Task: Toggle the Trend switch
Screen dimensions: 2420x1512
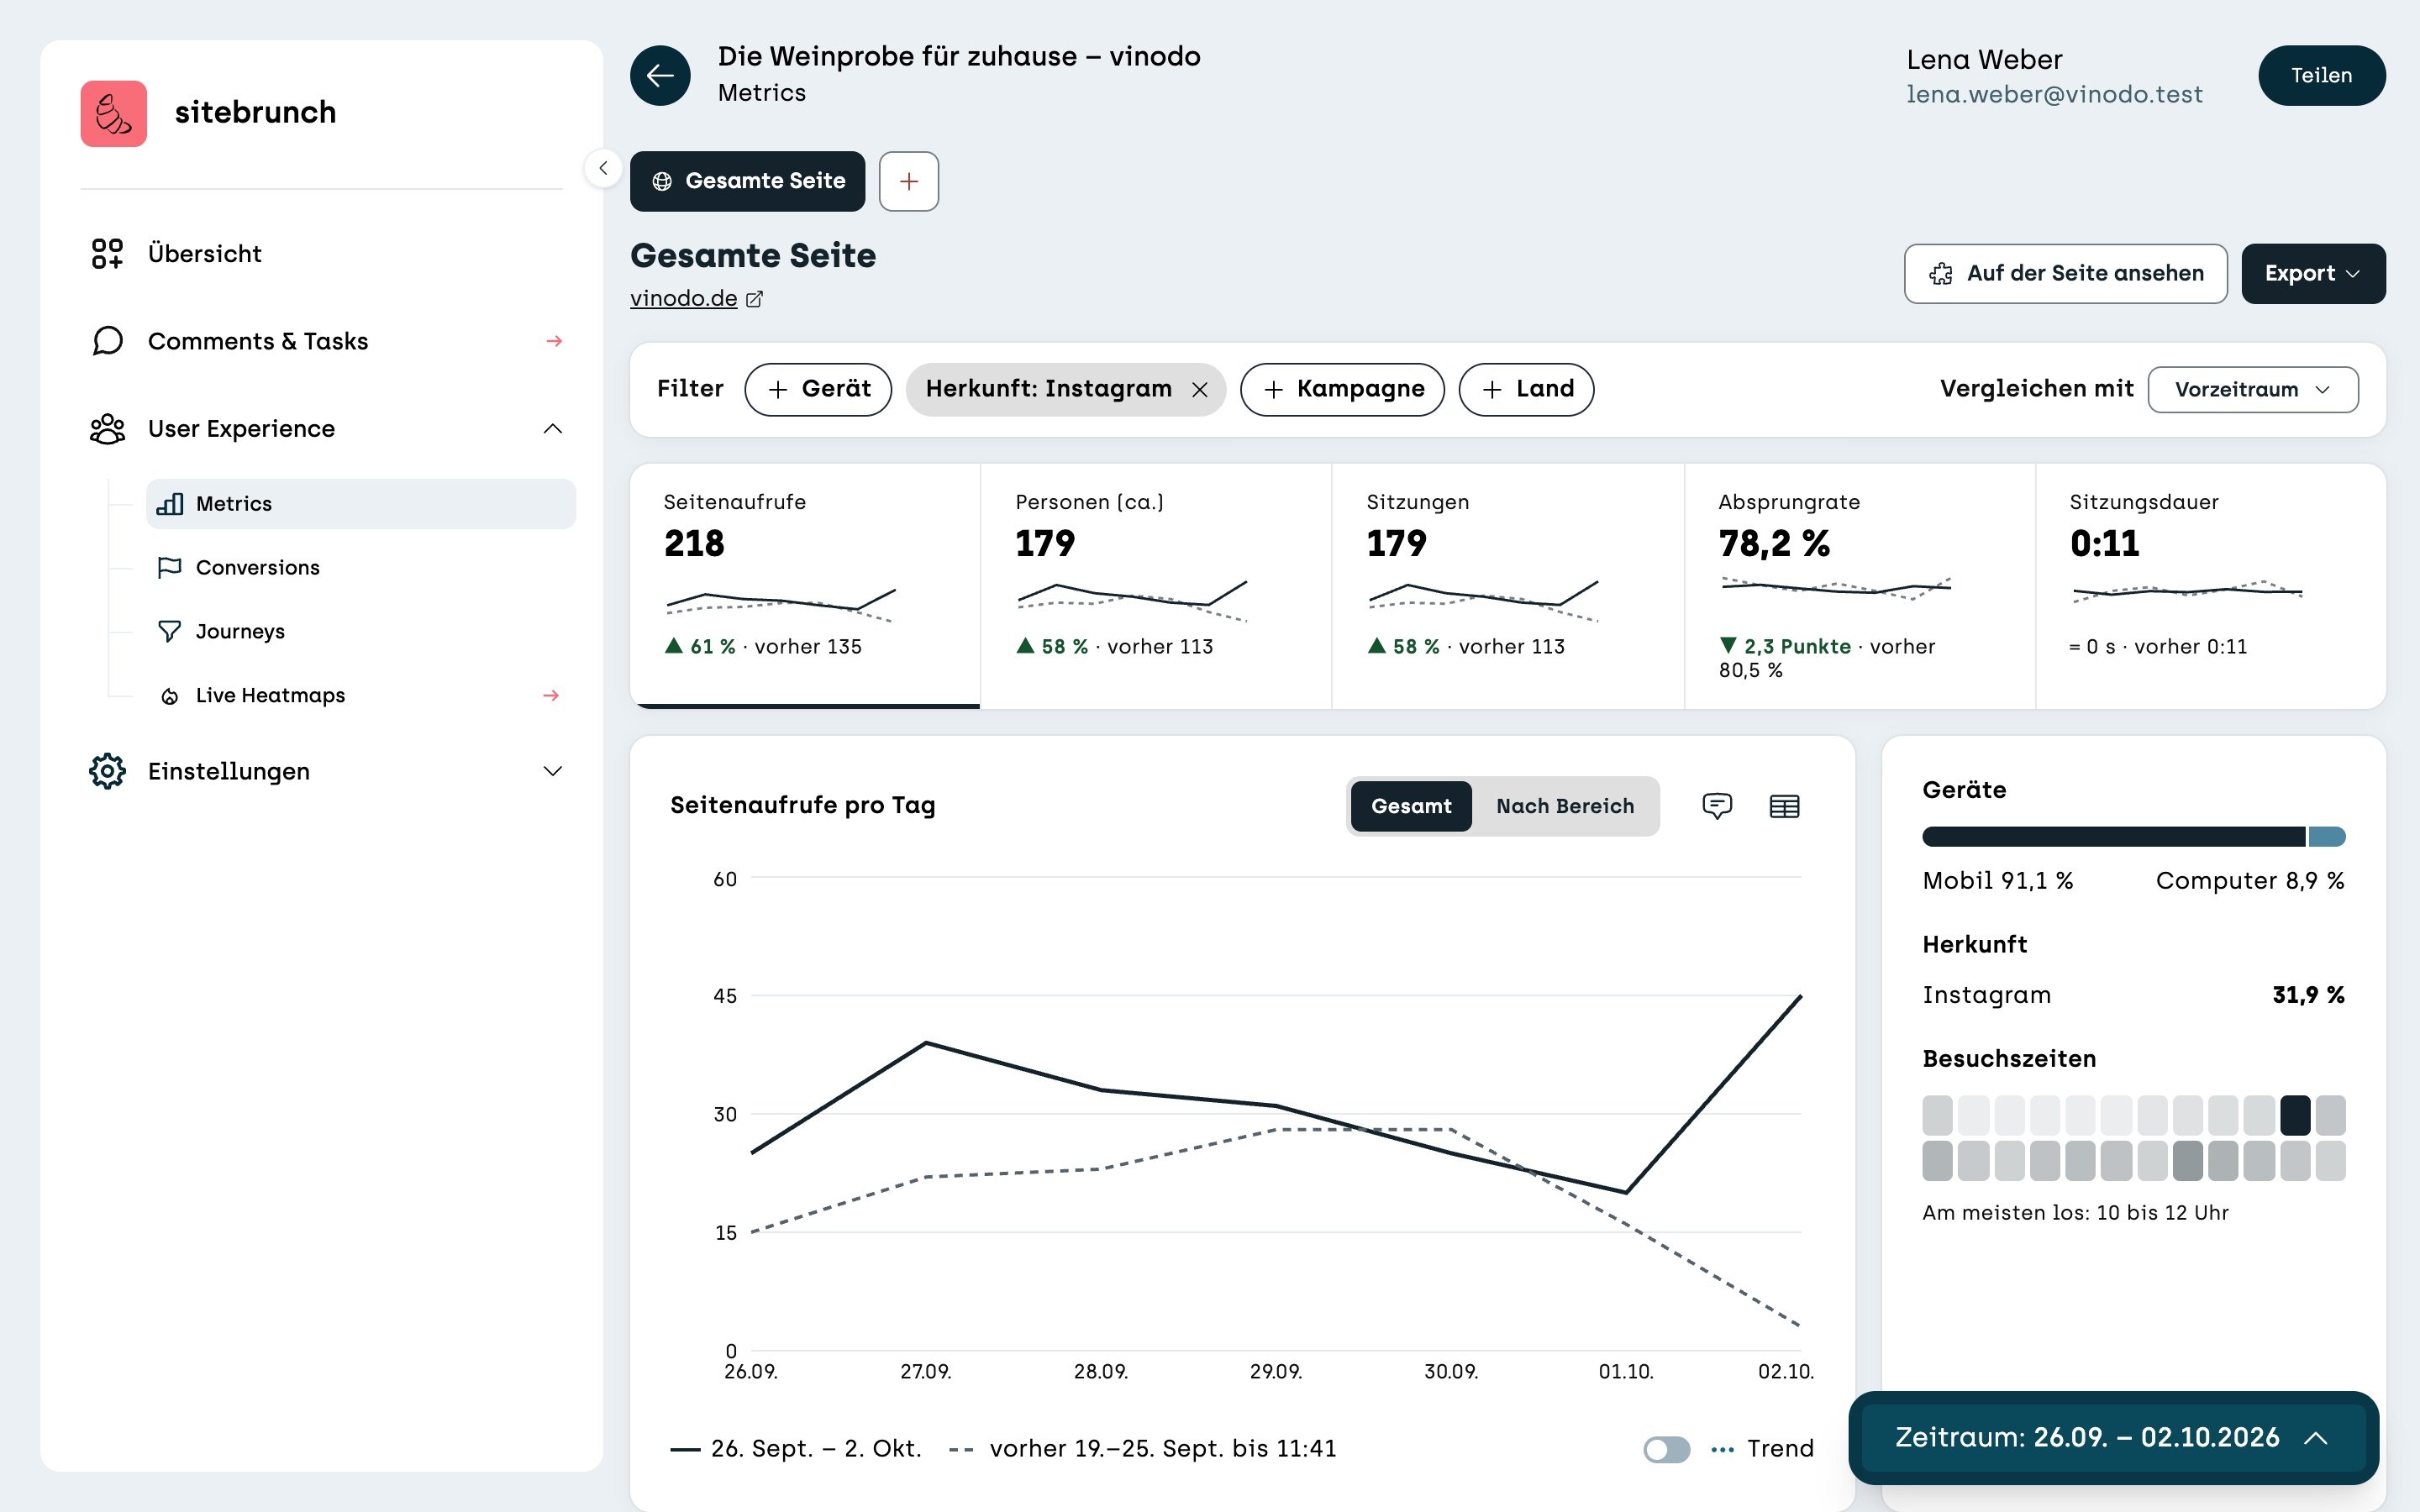Action: click(1666, 1449)
